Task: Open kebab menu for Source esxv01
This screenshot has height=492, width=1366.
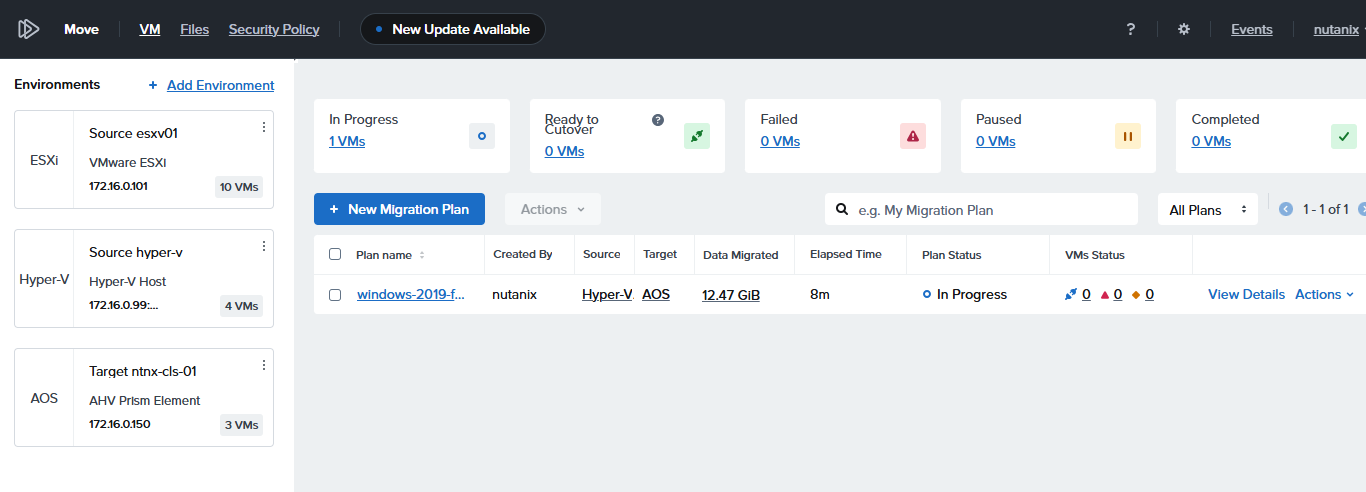Action: click(x=264, y=127)
